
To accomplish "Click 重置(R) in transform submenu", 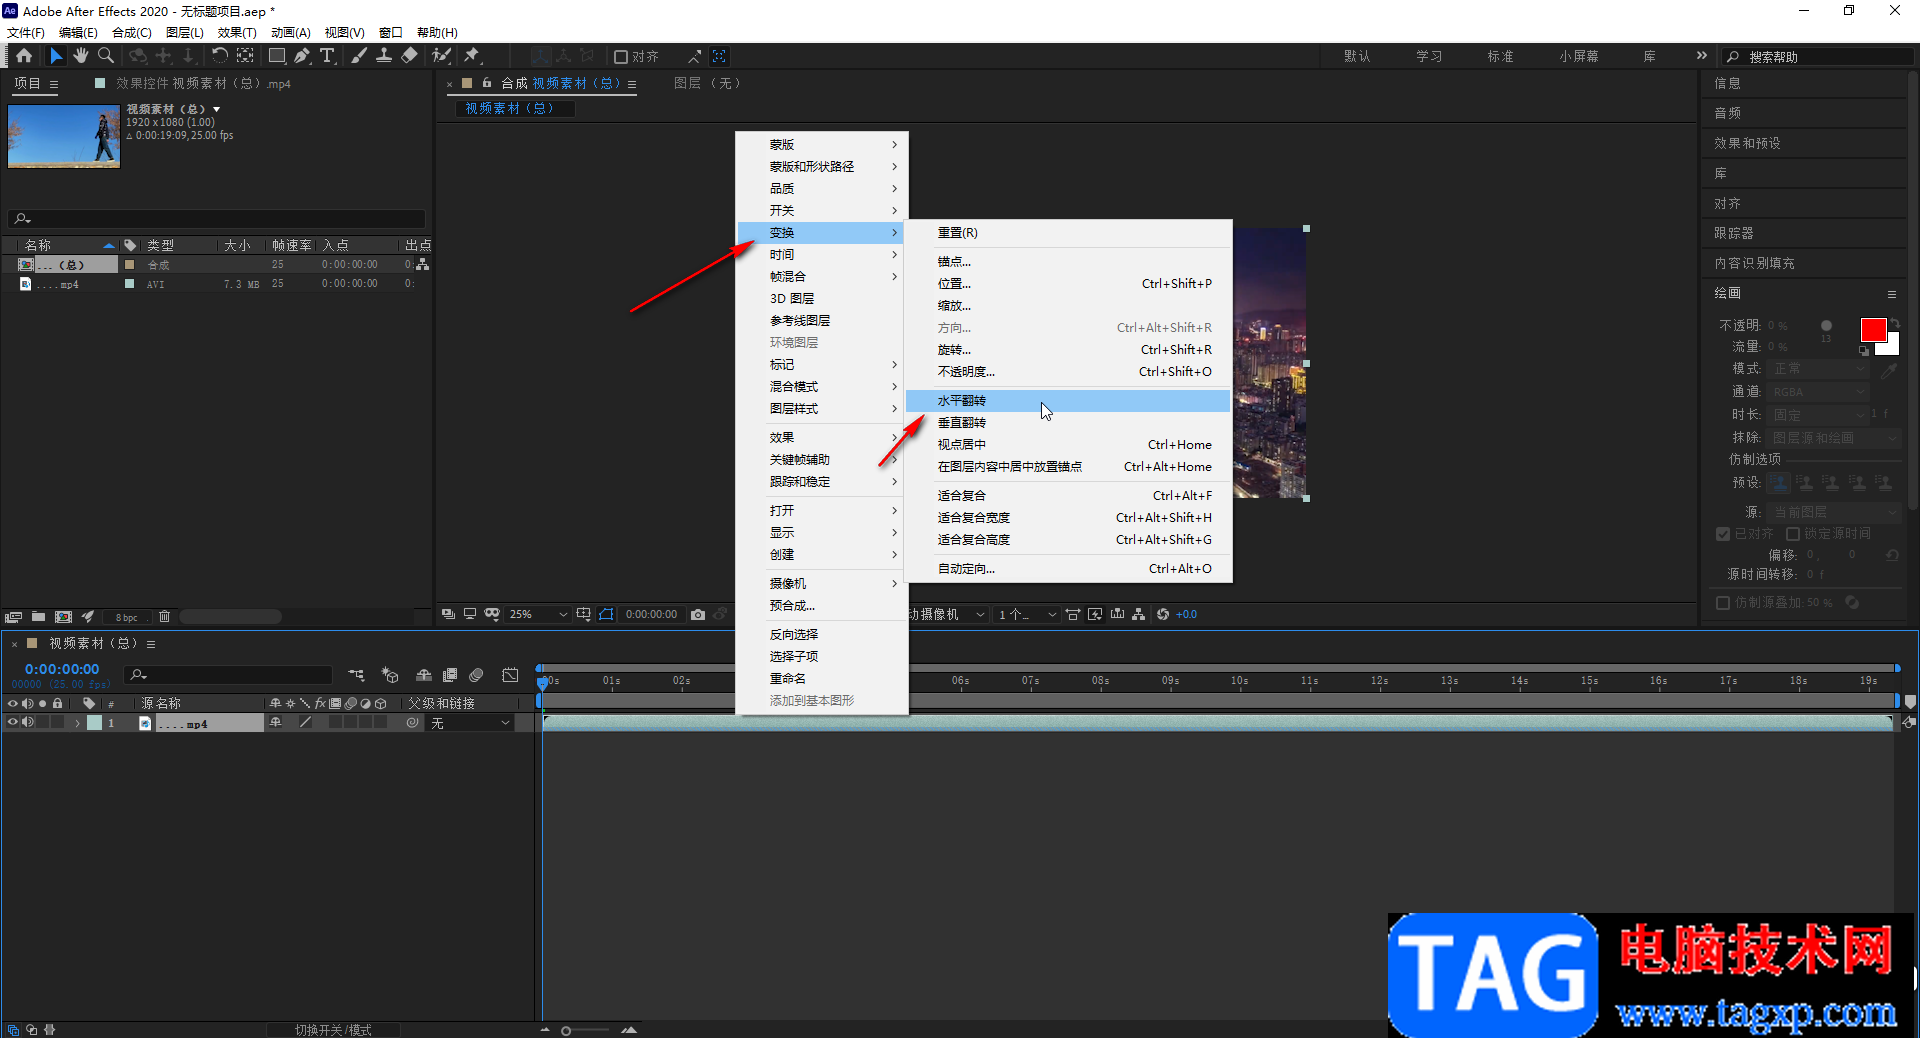I will click(1067, 233).
